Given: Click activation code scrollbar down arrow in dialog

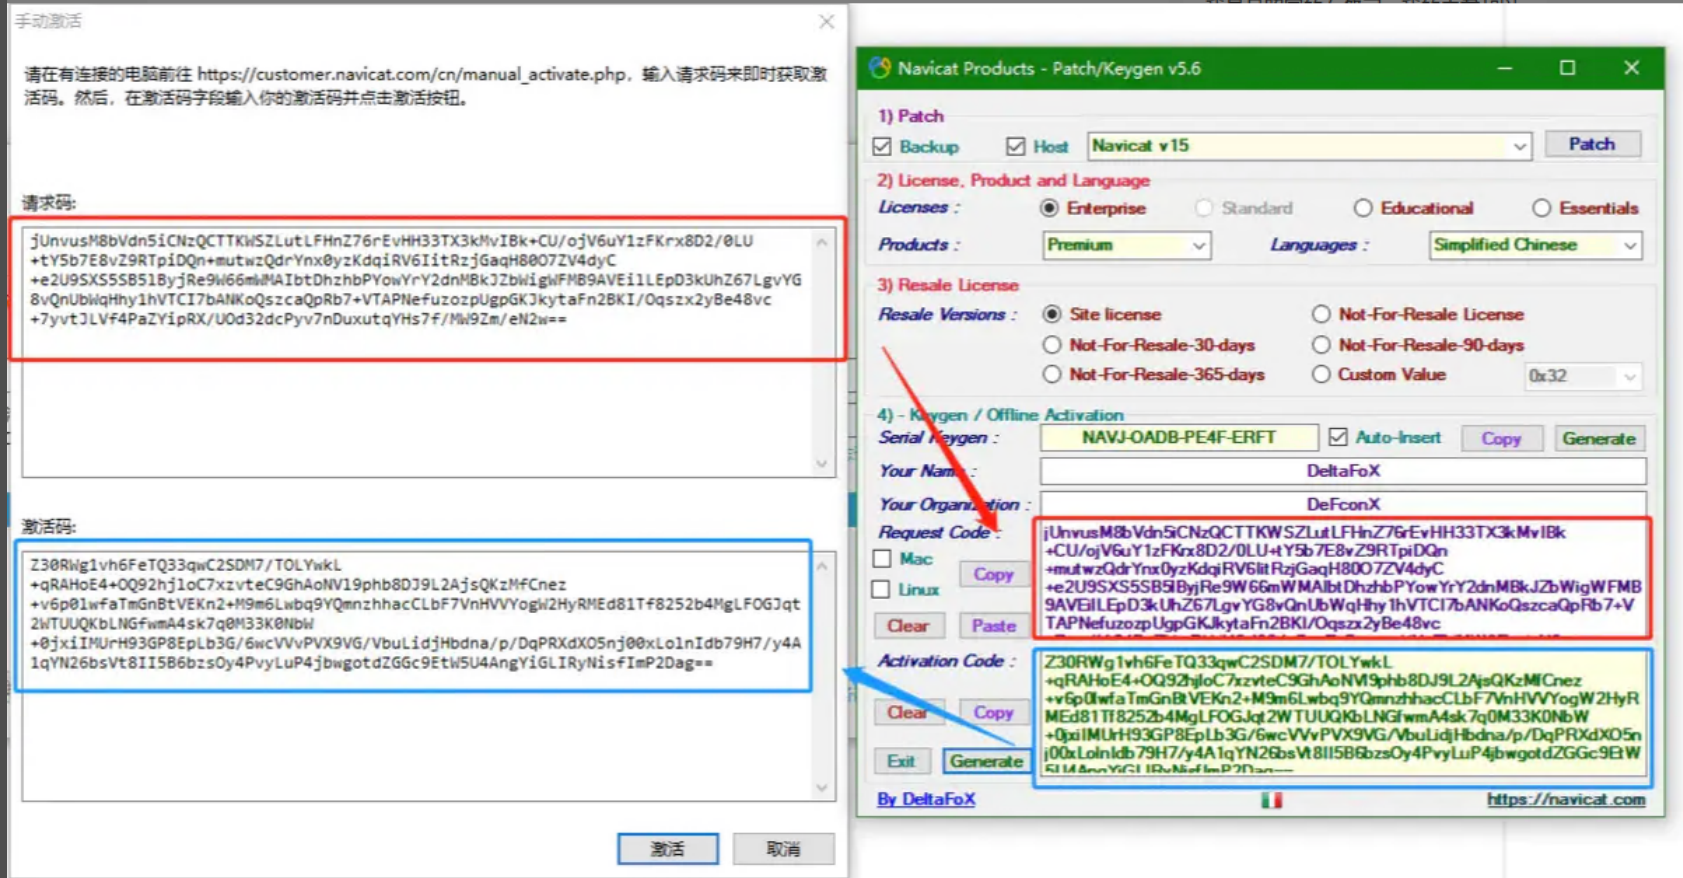Looking at the screenshot, I should 822,788.
